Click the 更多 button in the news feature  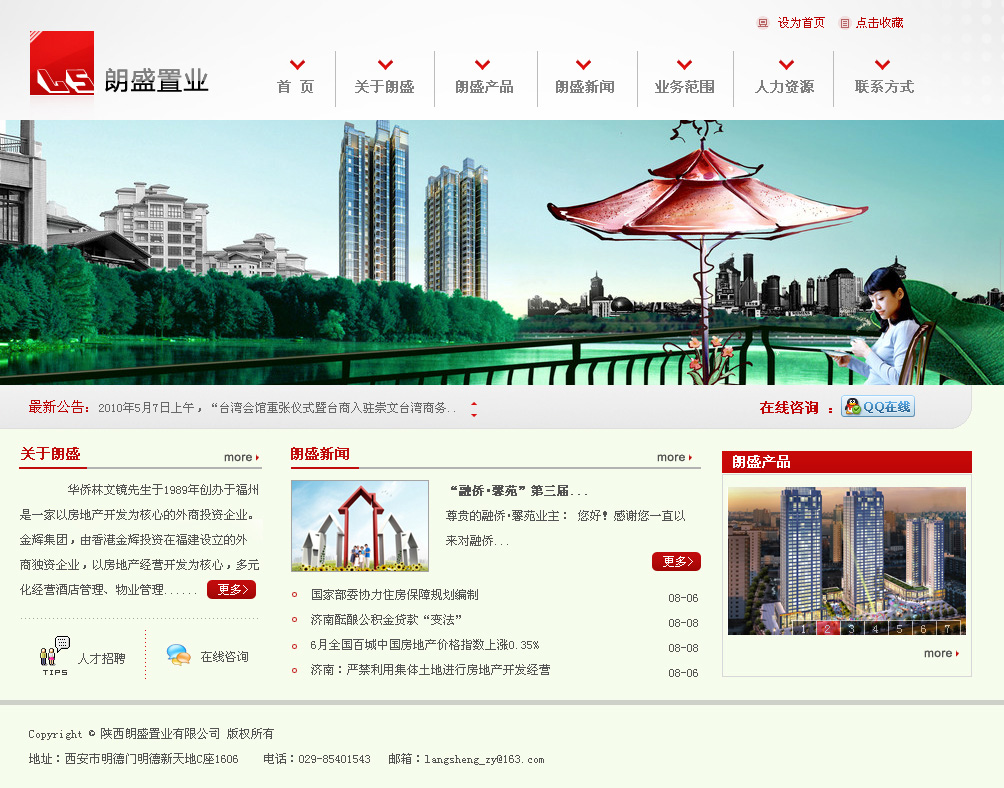coord(676,561)
